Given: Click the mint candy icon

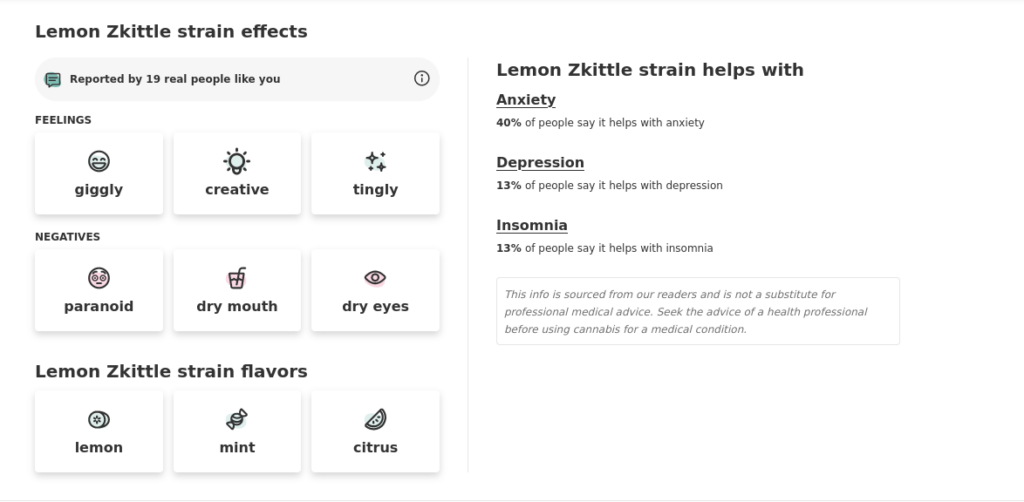Looking at the screenshot, I should pos(236,419).
